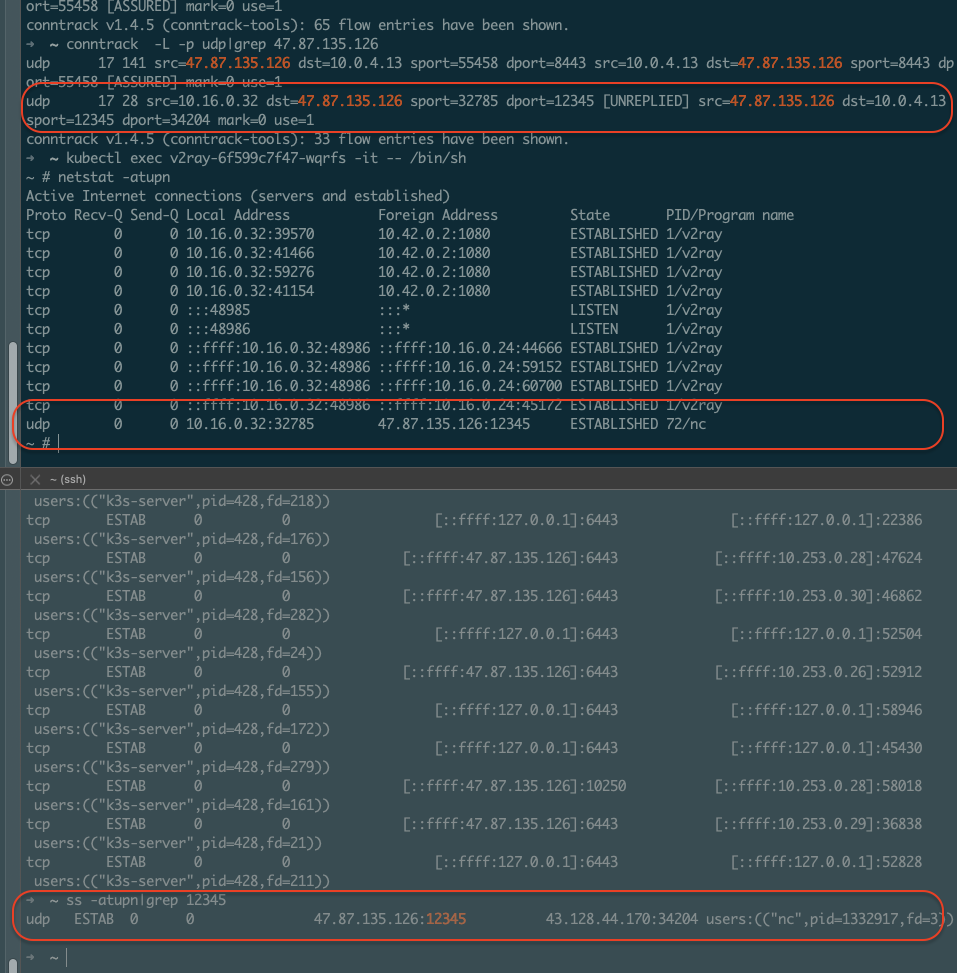Click the highlighted orange 12345 port

pos(445,919)
